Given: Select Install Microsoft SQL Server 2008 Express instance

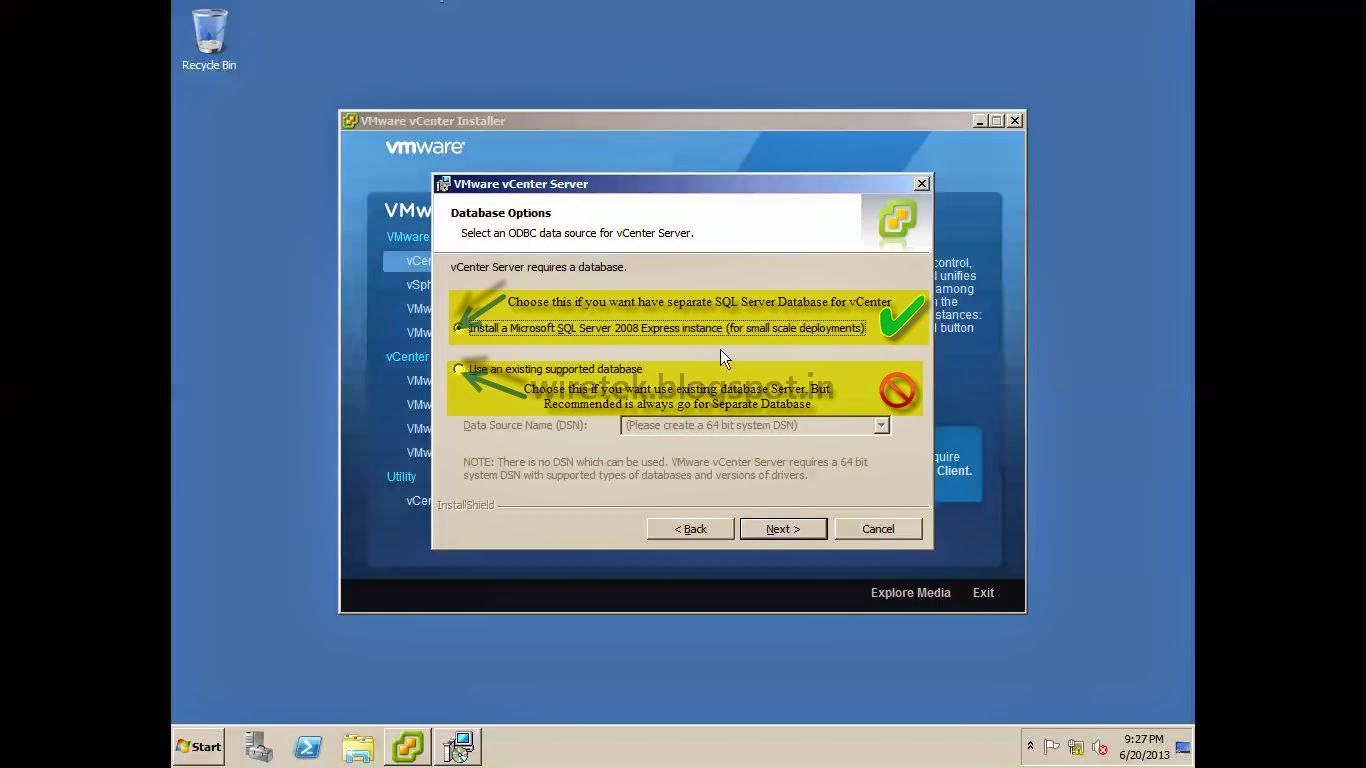Looking at the screenshot, I should coord(459,328).
